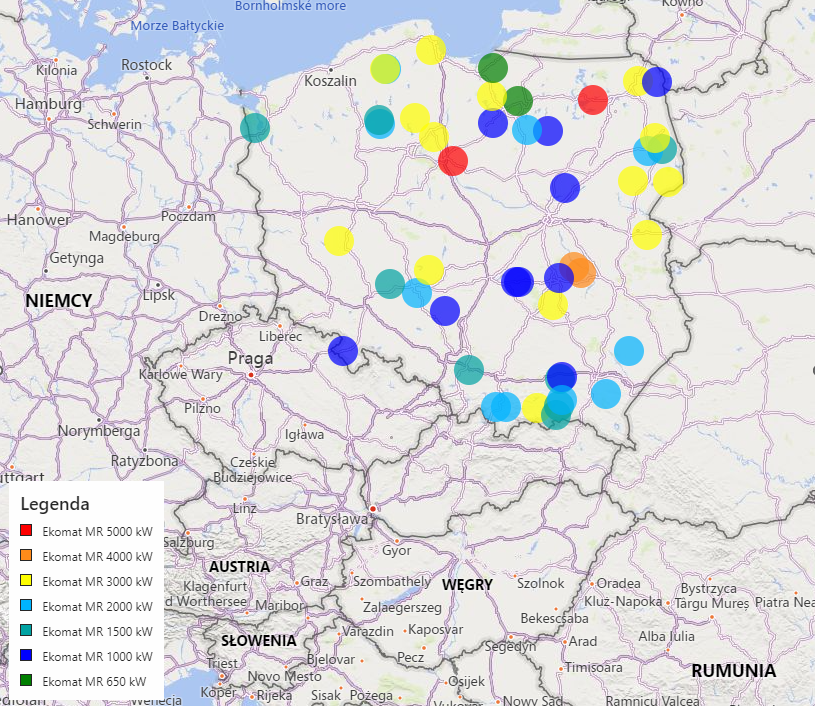Click the dark blue marker north of Praga

[343, 351]
